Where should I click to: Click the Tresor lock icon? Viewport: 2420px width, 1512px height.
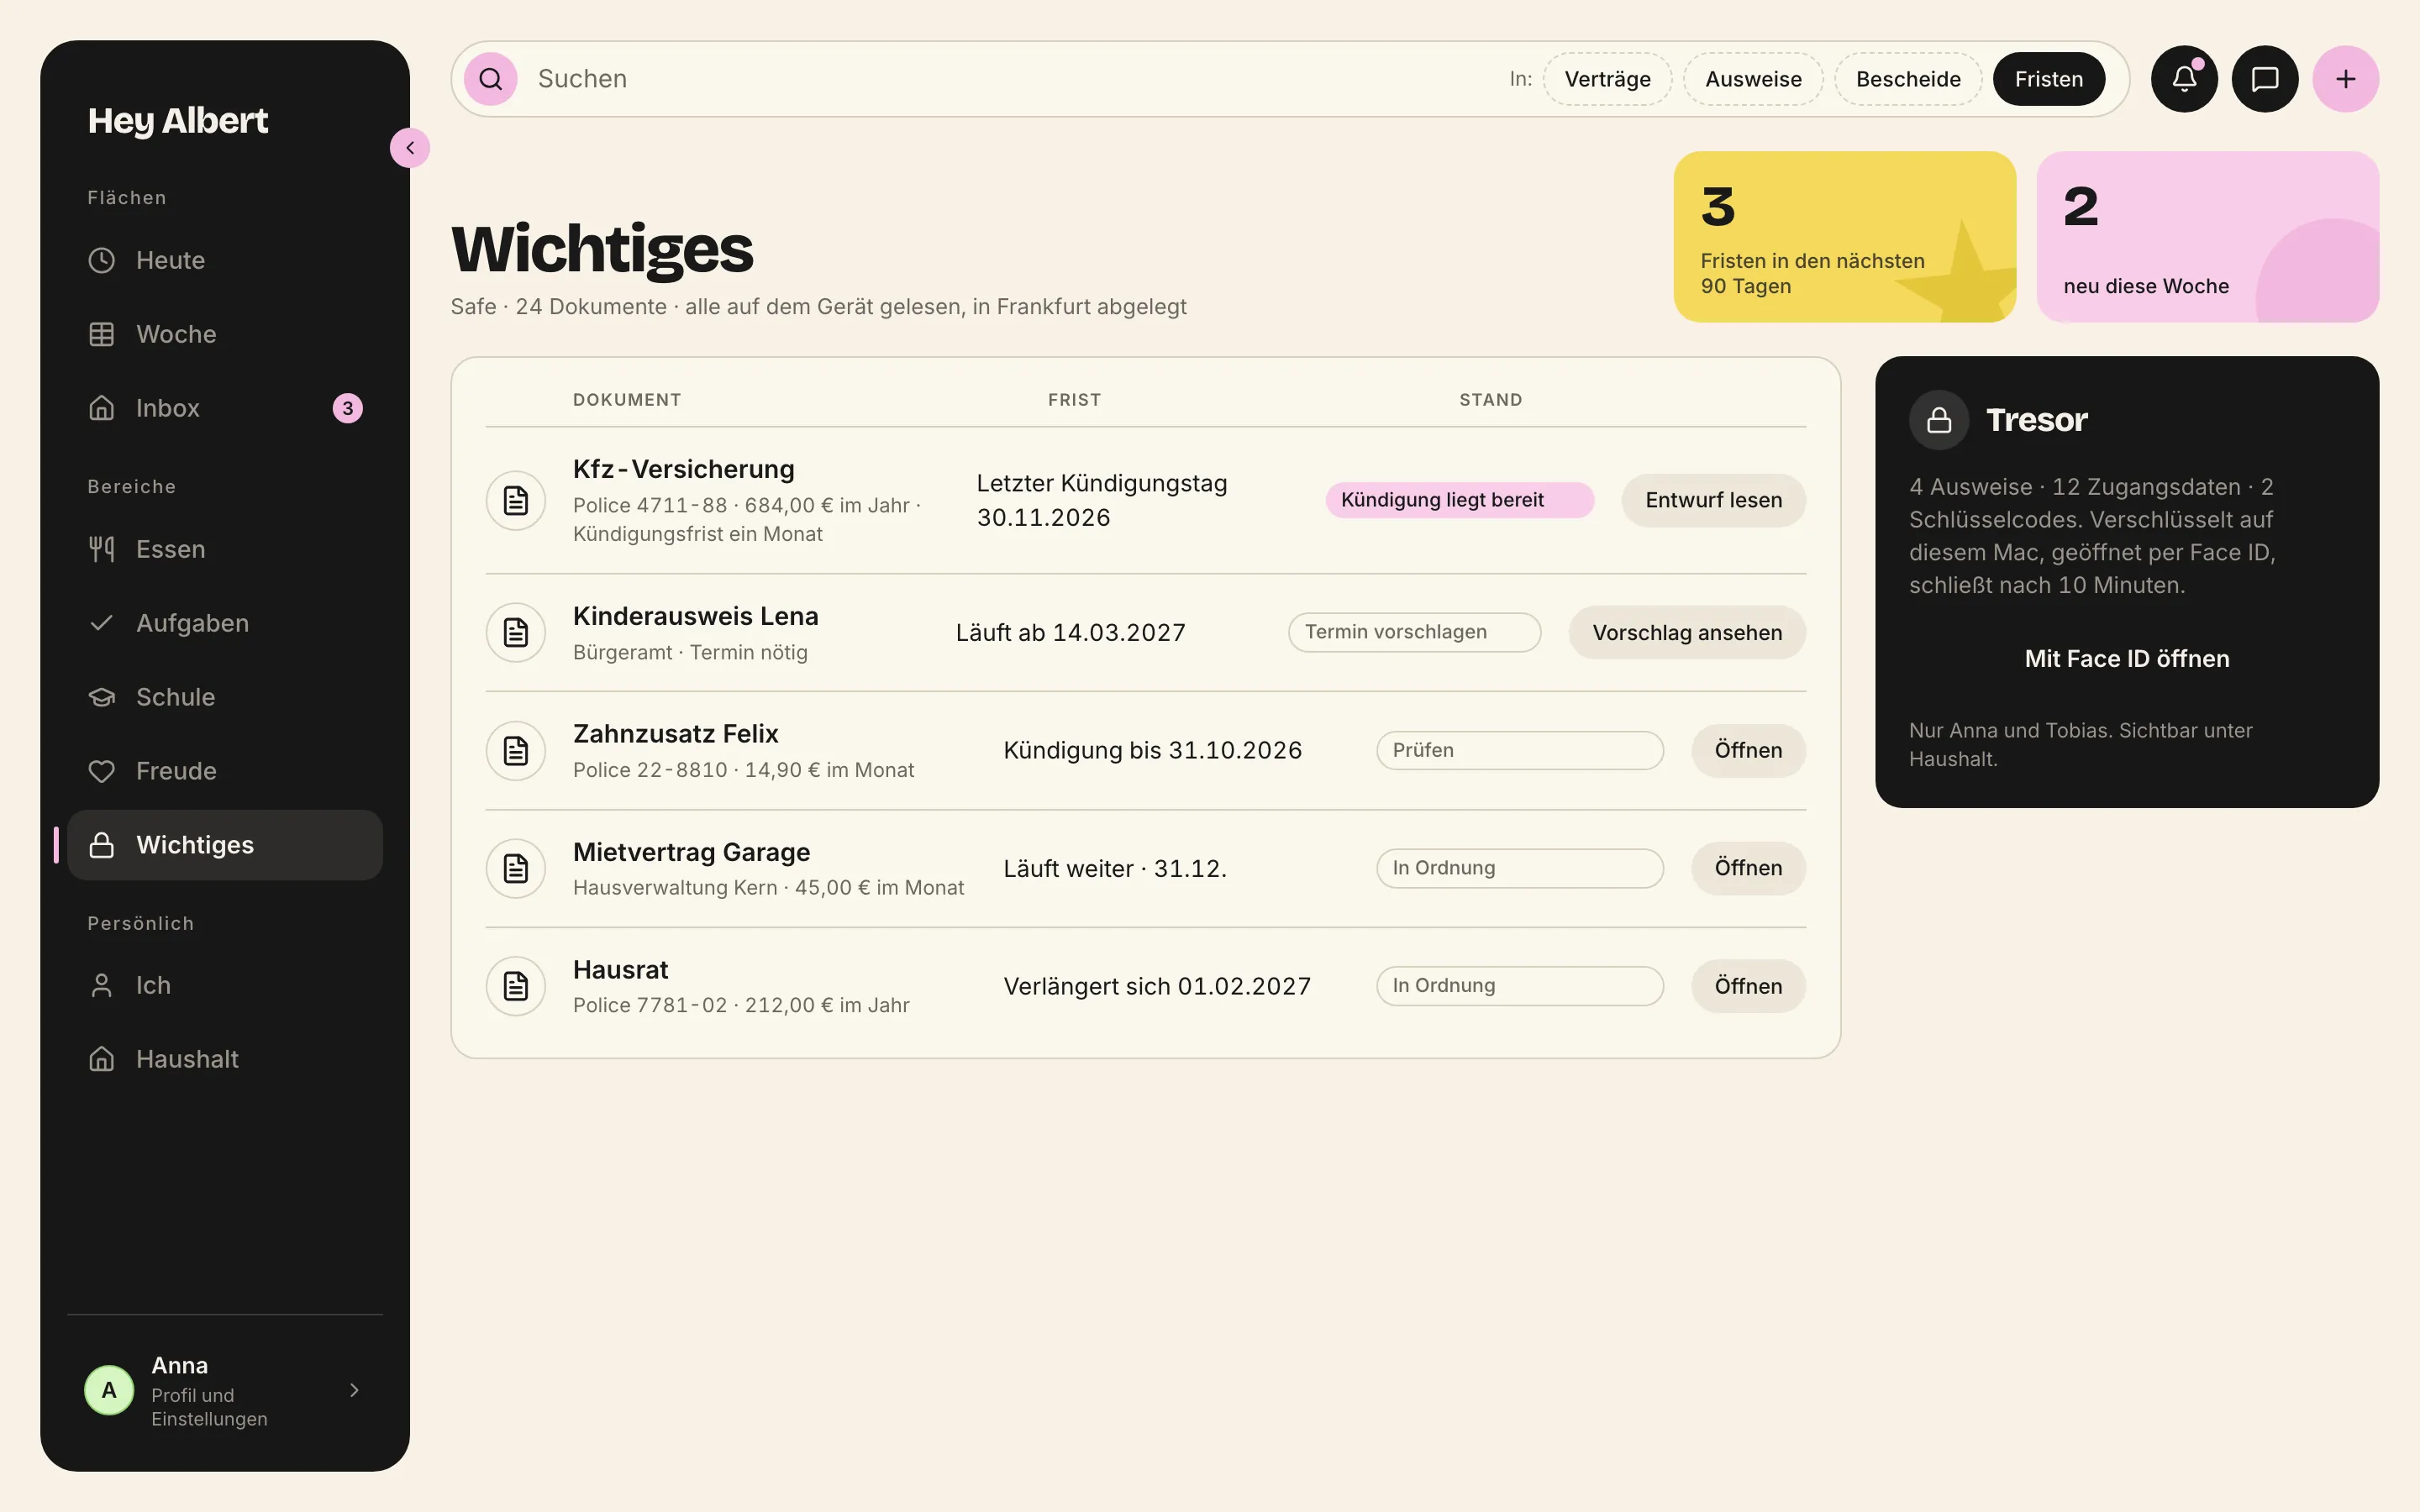1939,420
